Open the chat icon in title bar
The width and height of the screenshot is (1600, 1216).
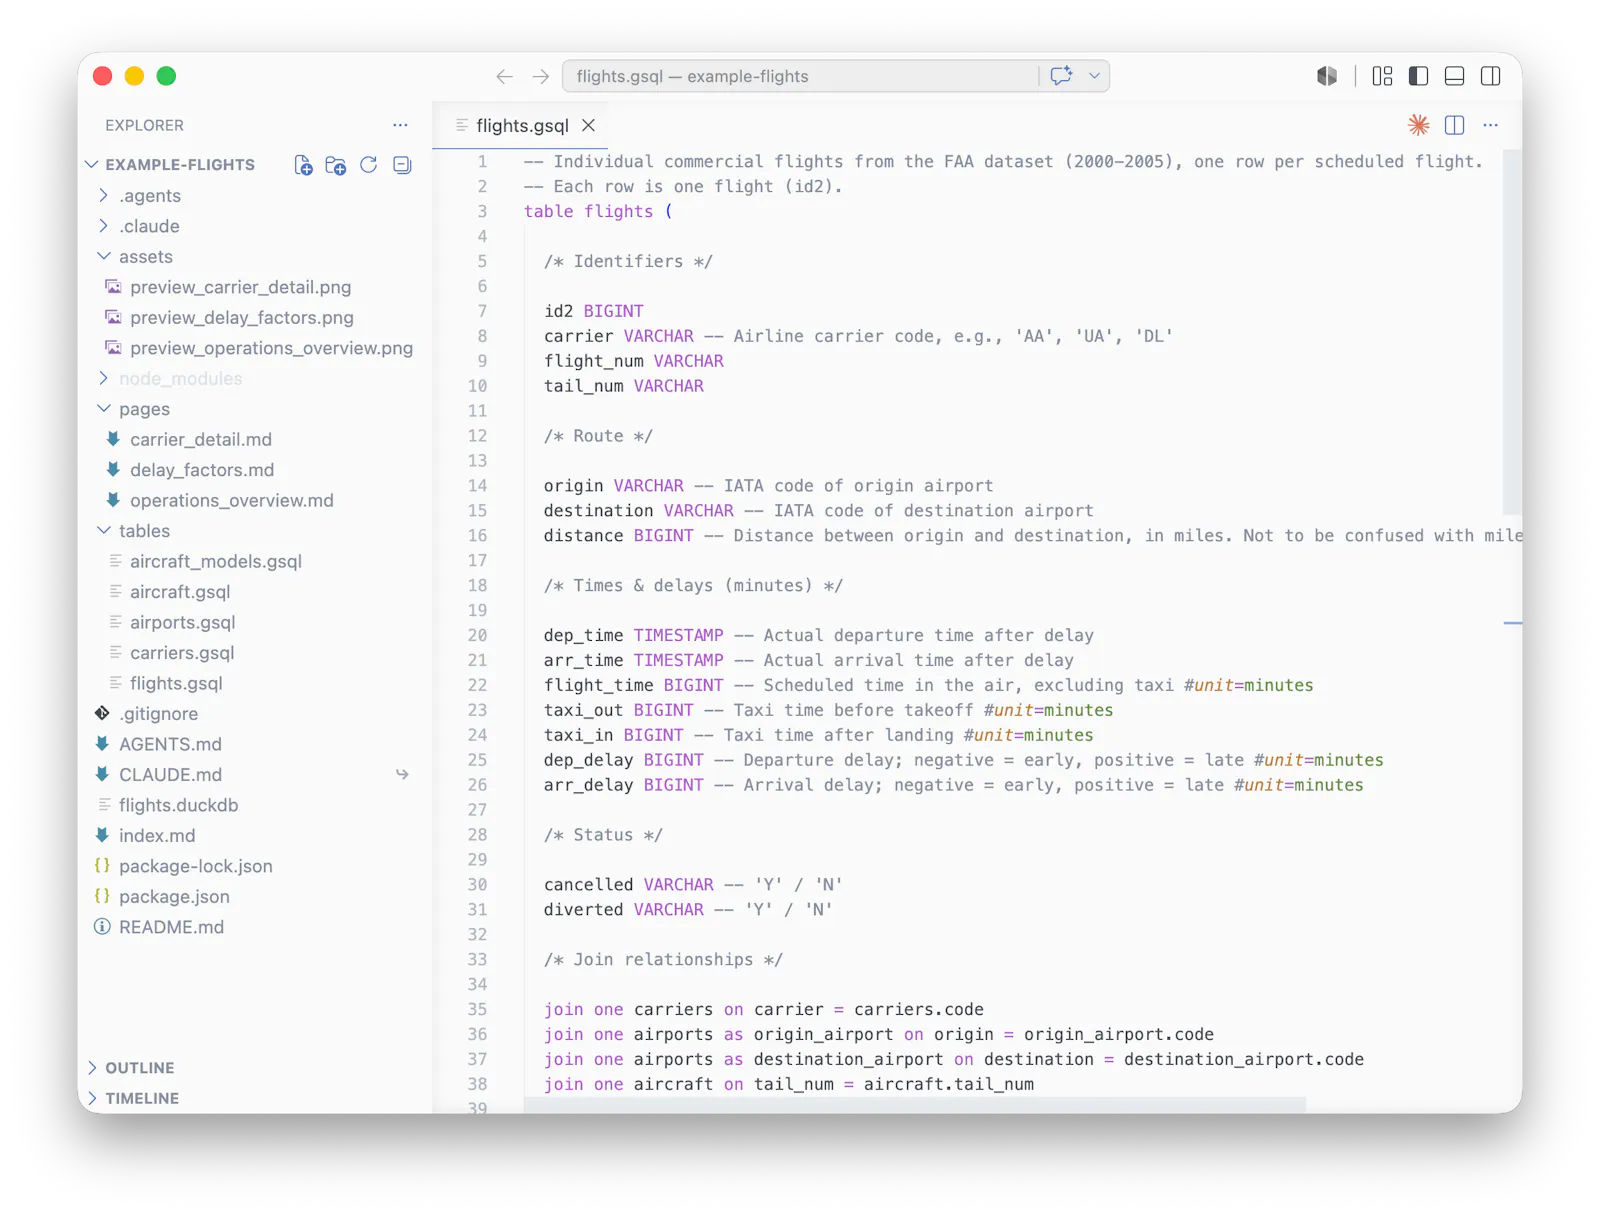[1062, 76]
